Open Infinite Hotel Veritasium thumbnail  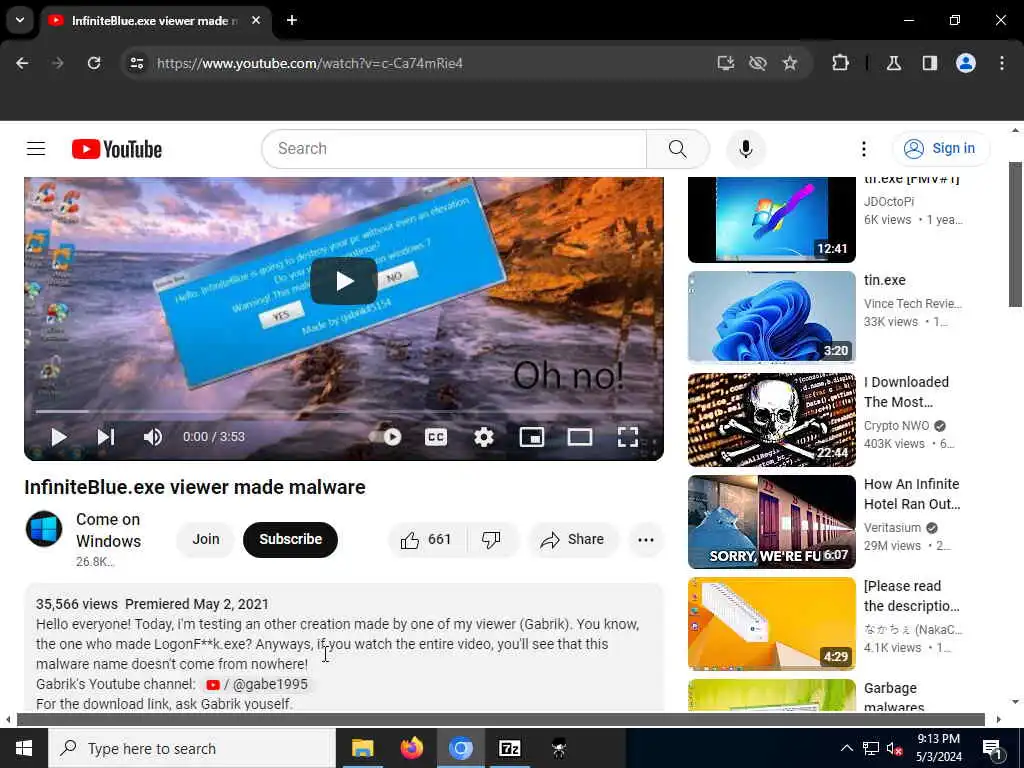(771, 522)
